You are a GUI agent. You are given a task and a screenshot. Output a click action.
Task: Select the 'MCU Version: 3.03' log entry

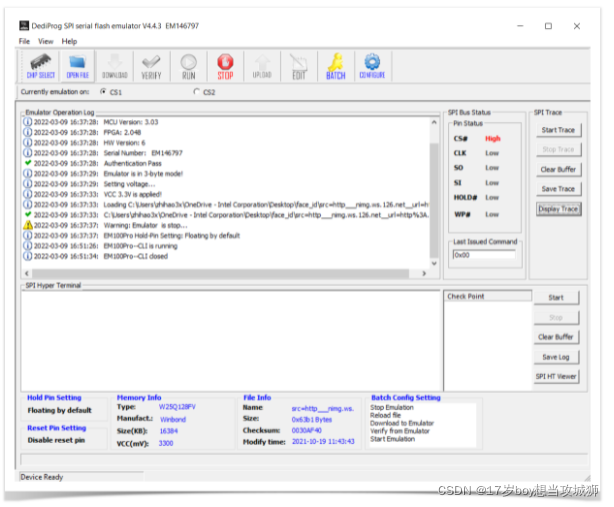click(131, 122)
